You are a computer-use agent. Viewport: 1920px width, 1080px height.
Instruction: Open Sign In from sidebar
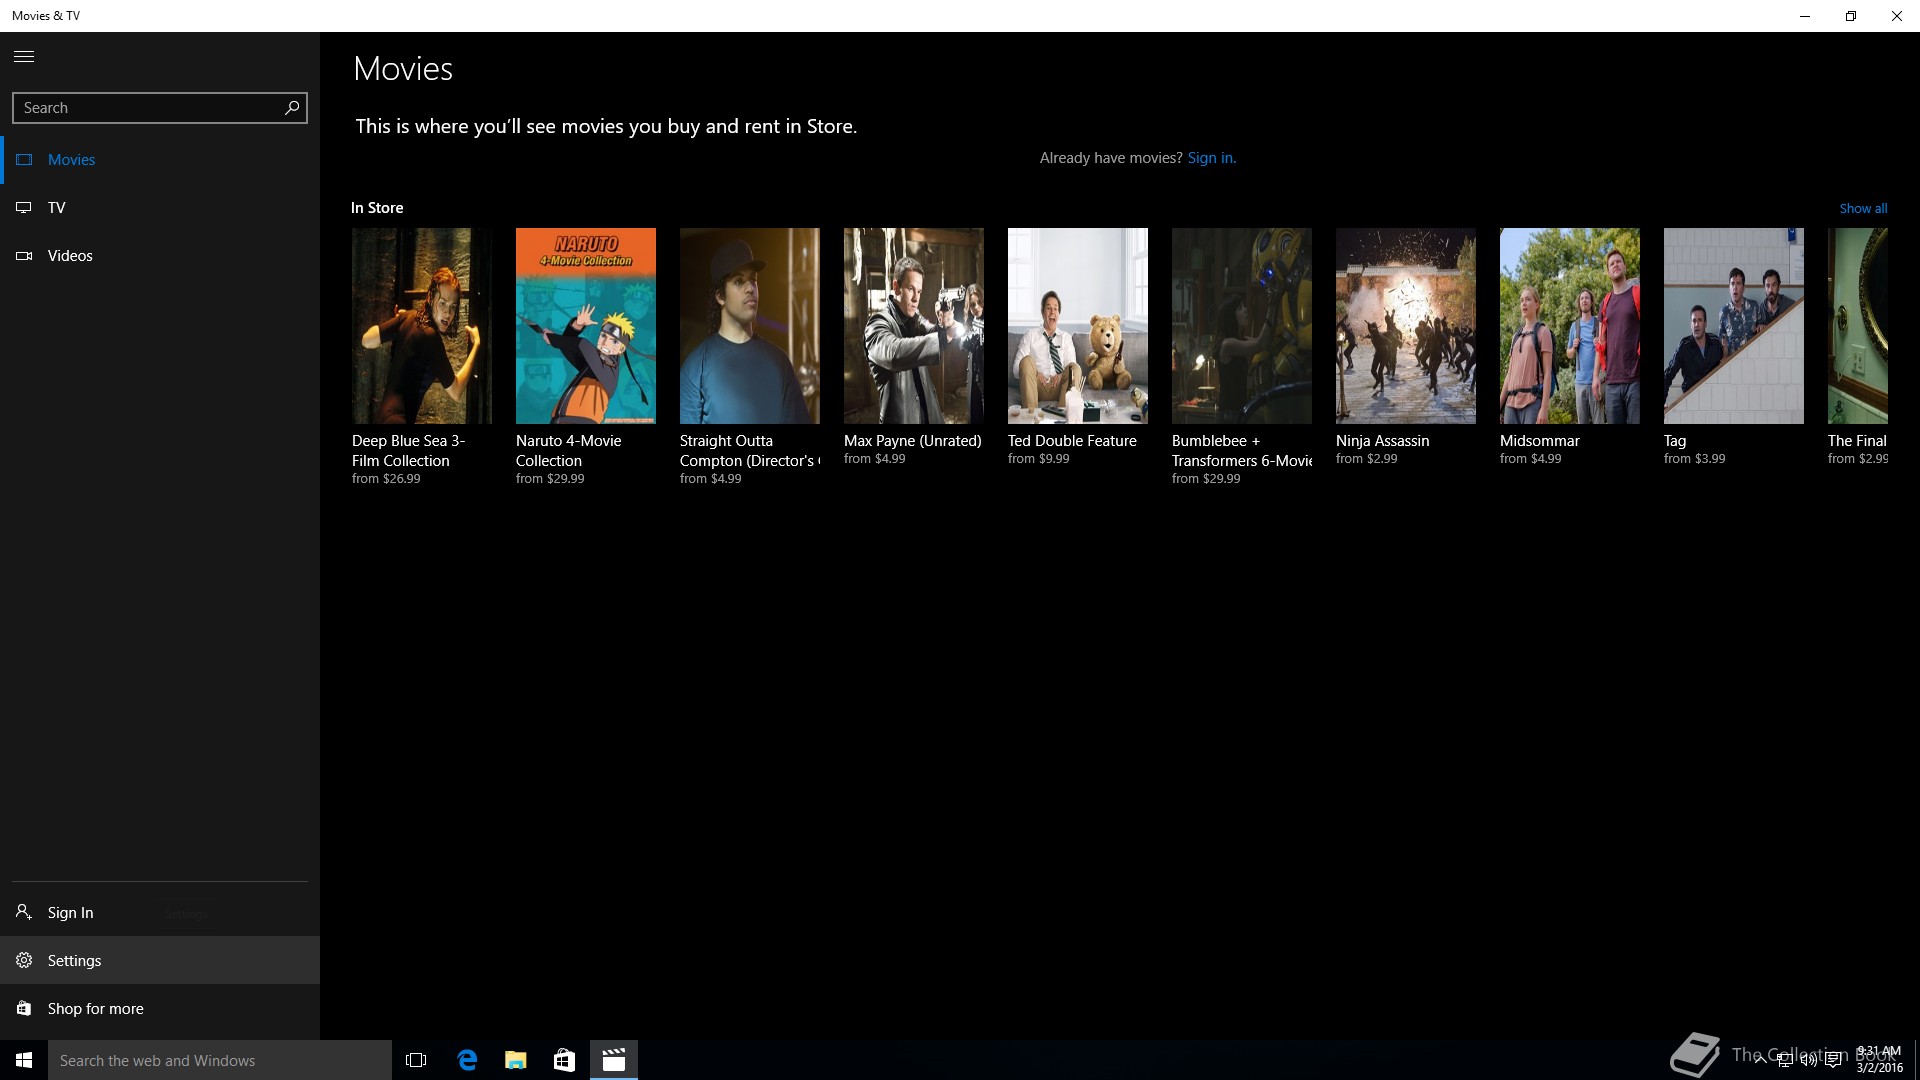click(160, 912)
